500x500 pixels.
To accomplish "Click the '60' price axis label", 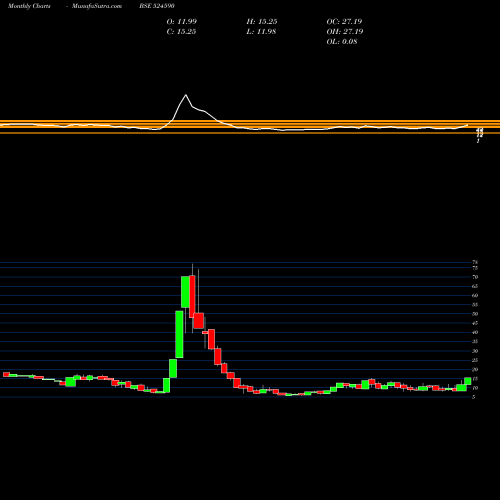I will click(475, 295).
